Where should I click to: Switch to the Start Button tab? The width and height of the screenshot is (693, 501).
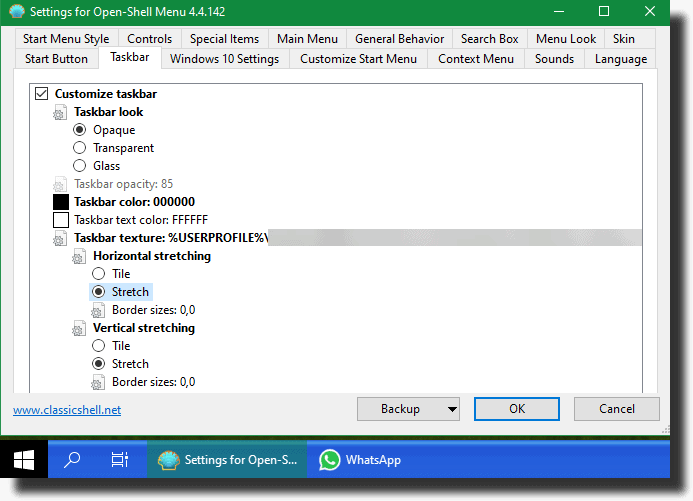coord(57,59)
